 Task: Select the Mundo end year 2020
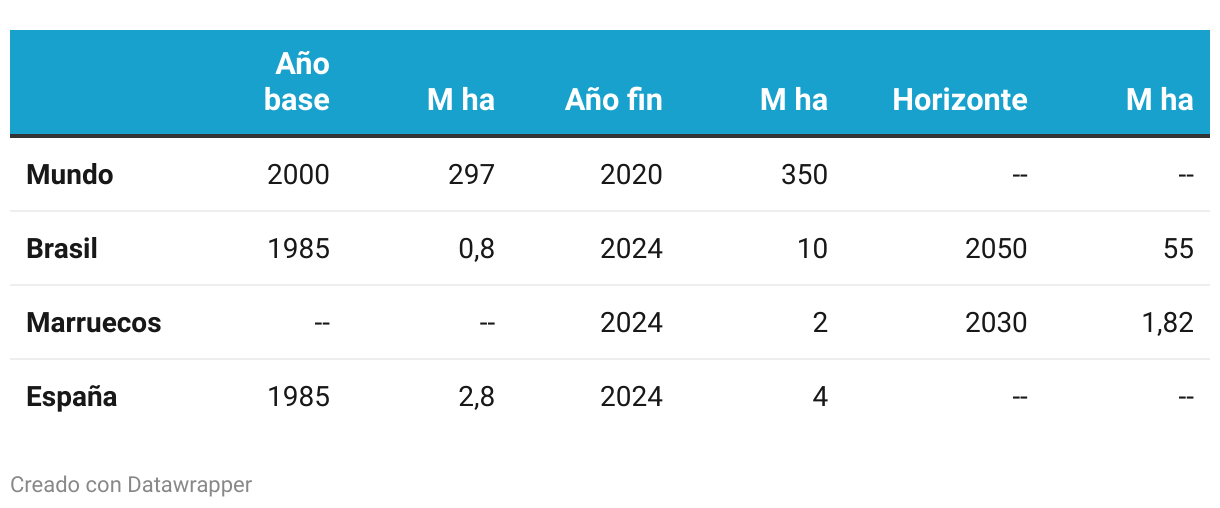coord(632,175)
